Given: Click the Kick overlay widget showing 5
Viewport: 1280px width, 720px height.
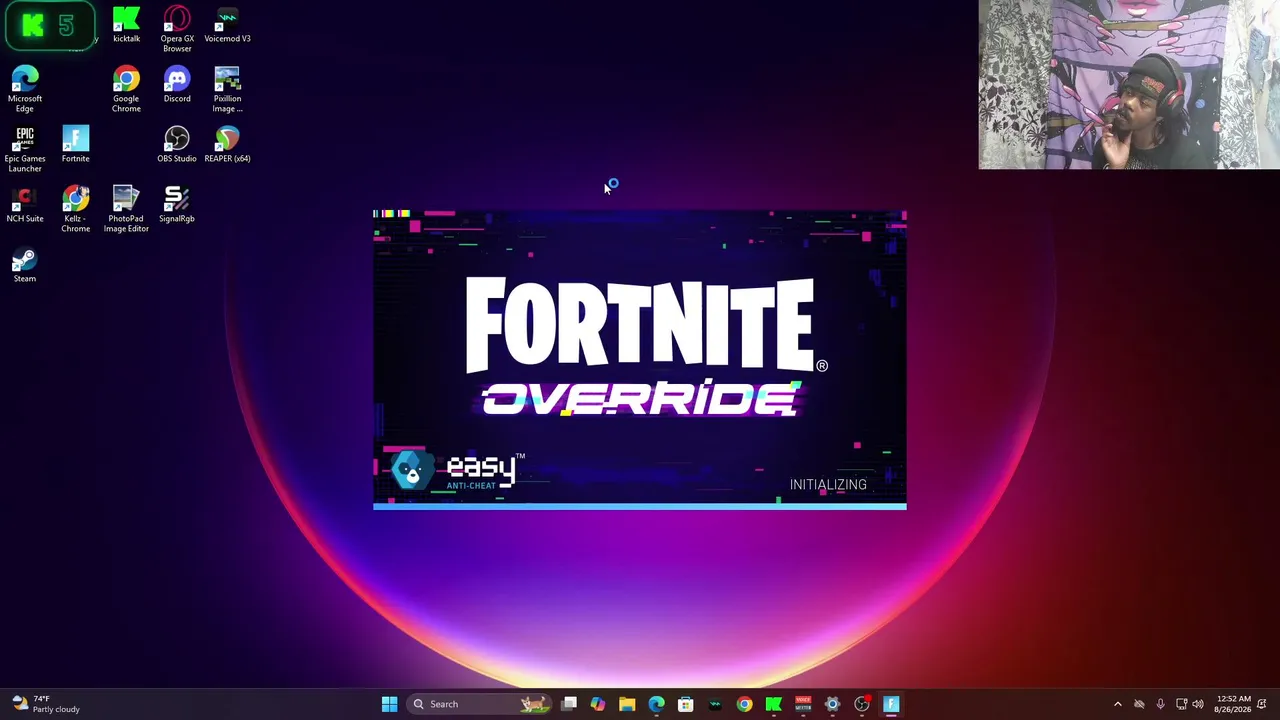Looking at the screenshot, I should click(50, 26).
